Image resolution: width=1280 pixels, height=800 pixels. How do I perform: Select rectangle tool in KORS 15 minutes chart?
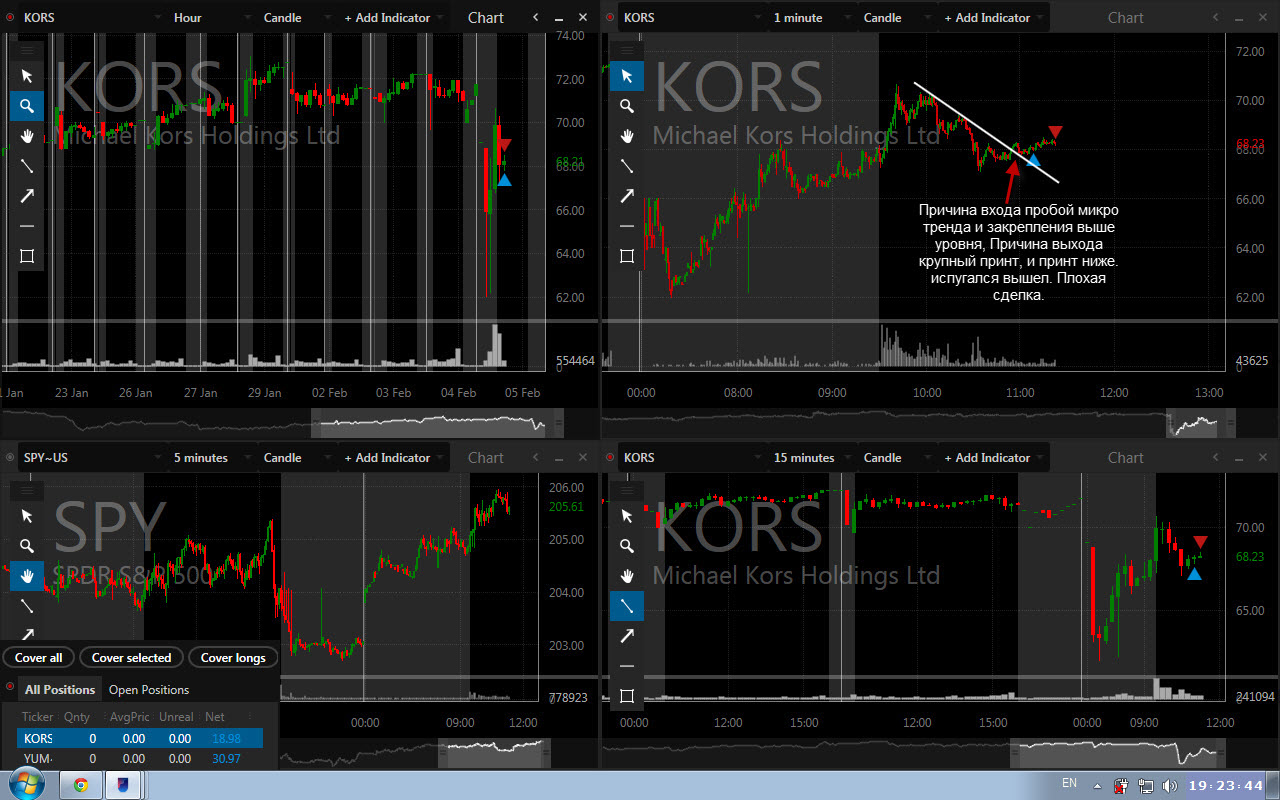627,696
